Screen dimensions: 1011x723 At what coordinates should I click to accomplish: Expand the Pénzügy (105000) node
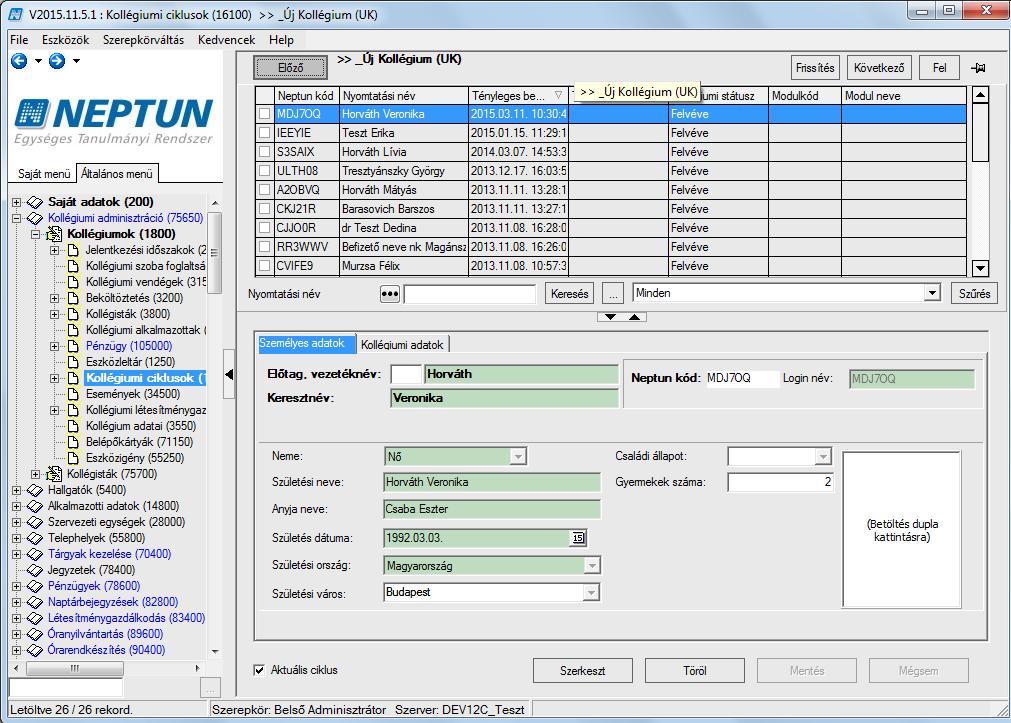click(55, 346)
